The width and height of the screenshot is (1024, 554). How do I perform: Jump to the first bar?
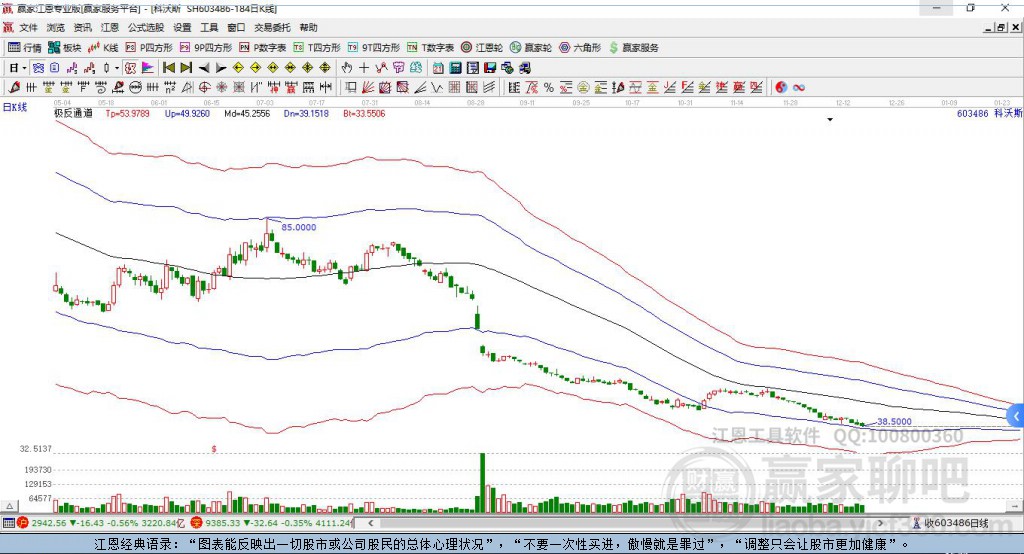[168, 68]
